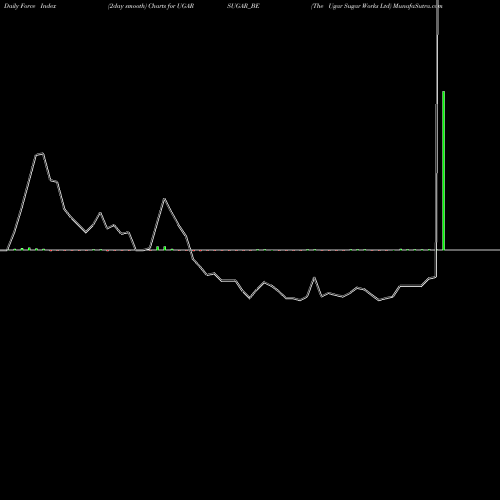Click the '(2day smooth) Charts for UGAR' text
Image resolution: width=500 pixels, height=500 pixels.
click(151, 6)
